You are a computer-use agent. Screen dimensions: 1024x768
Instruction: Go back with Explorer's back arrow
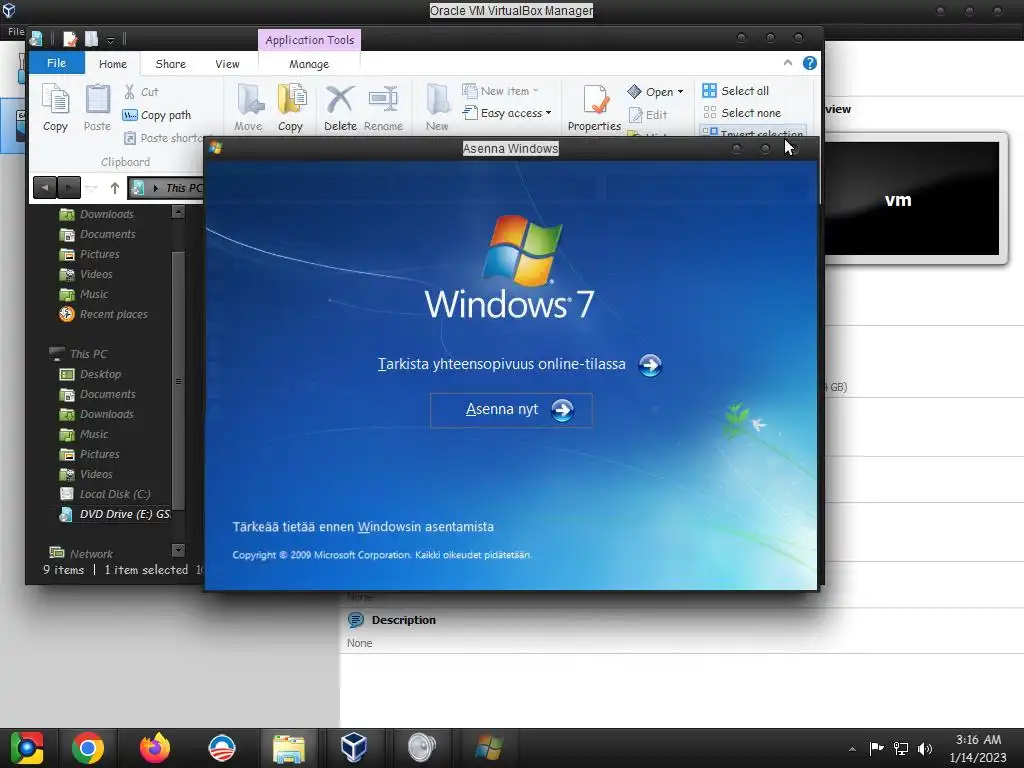(x=45, y=188)
